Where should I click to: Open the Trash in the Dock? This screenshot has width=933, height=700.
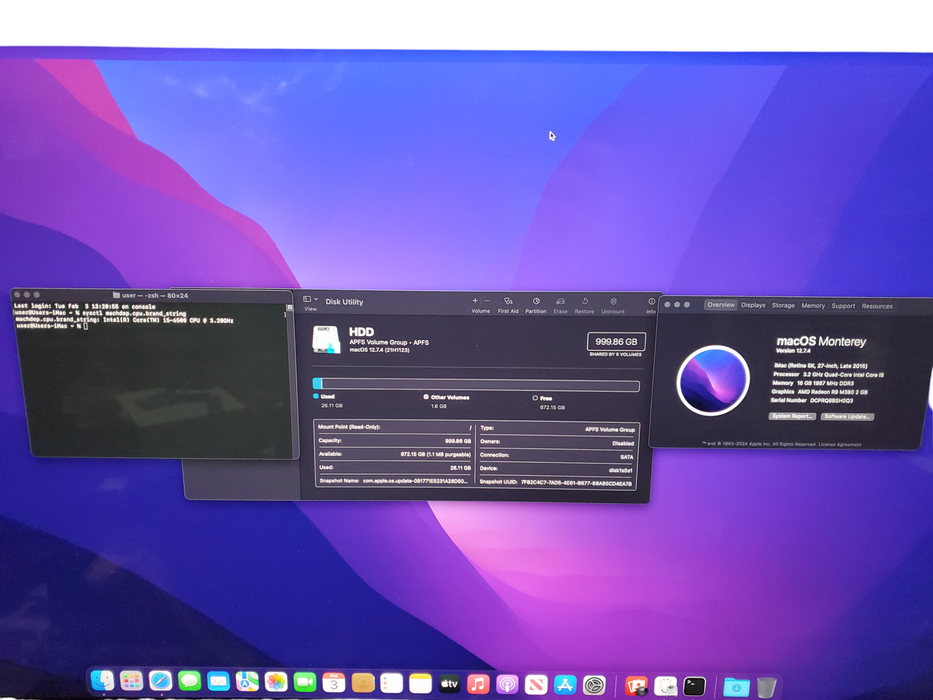(766, 687)
